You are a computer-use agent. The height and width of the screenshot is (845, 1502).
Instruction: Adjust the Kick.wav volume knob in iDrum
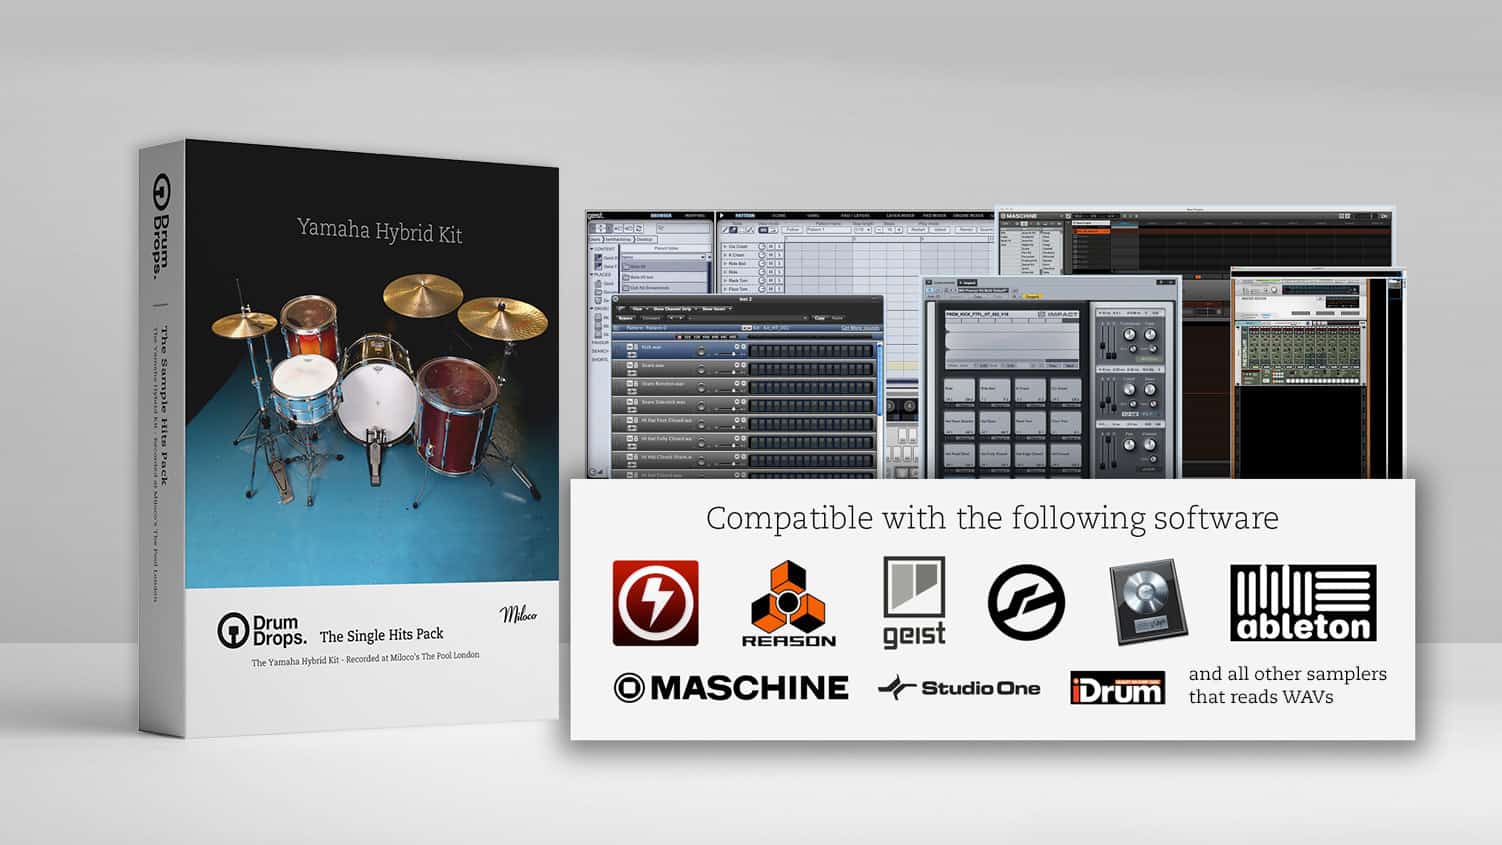pyautogui.click(x=701, y=352)
